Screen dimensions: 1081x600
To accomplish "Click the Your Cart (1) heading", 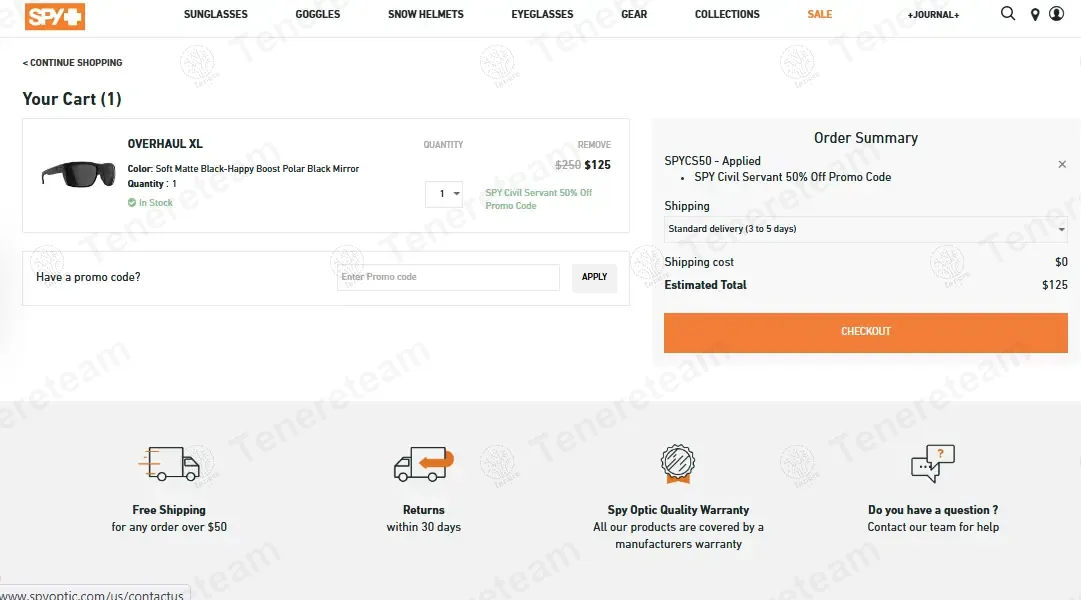I will pos(72,99).
